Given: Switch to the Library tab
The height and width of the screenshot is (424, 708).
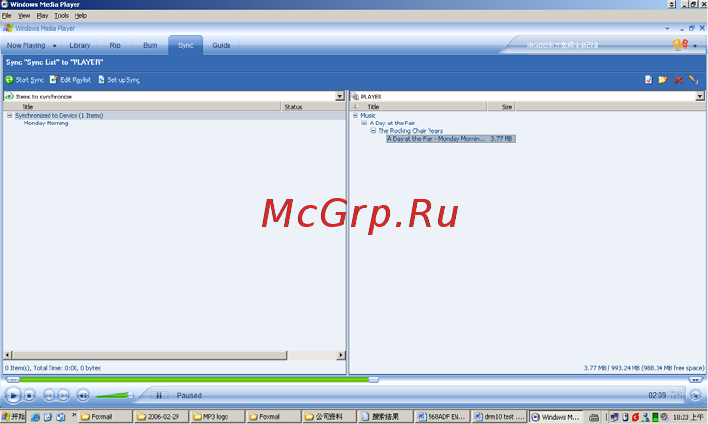Looking at the screenshot, I should point(79,45).
